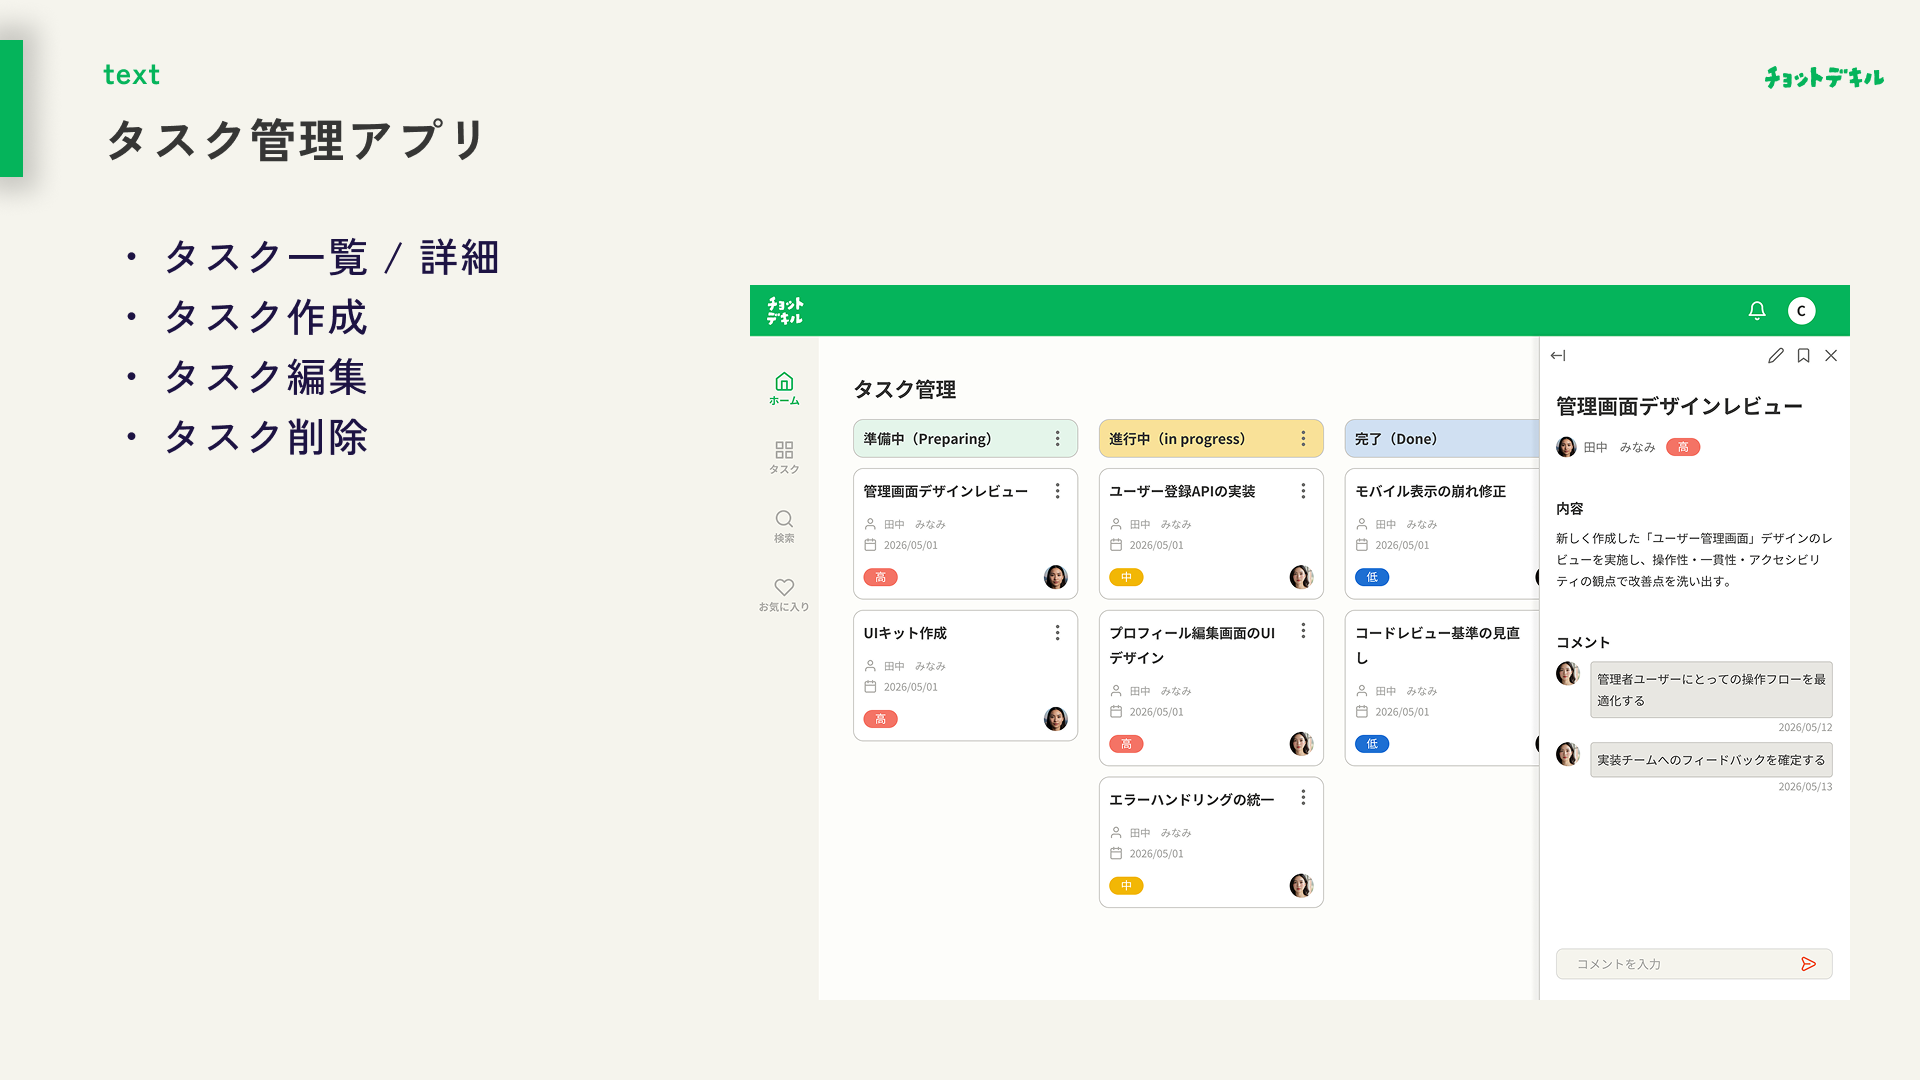
Task: Click the 内容 section heading
Action: [1569, 509]
